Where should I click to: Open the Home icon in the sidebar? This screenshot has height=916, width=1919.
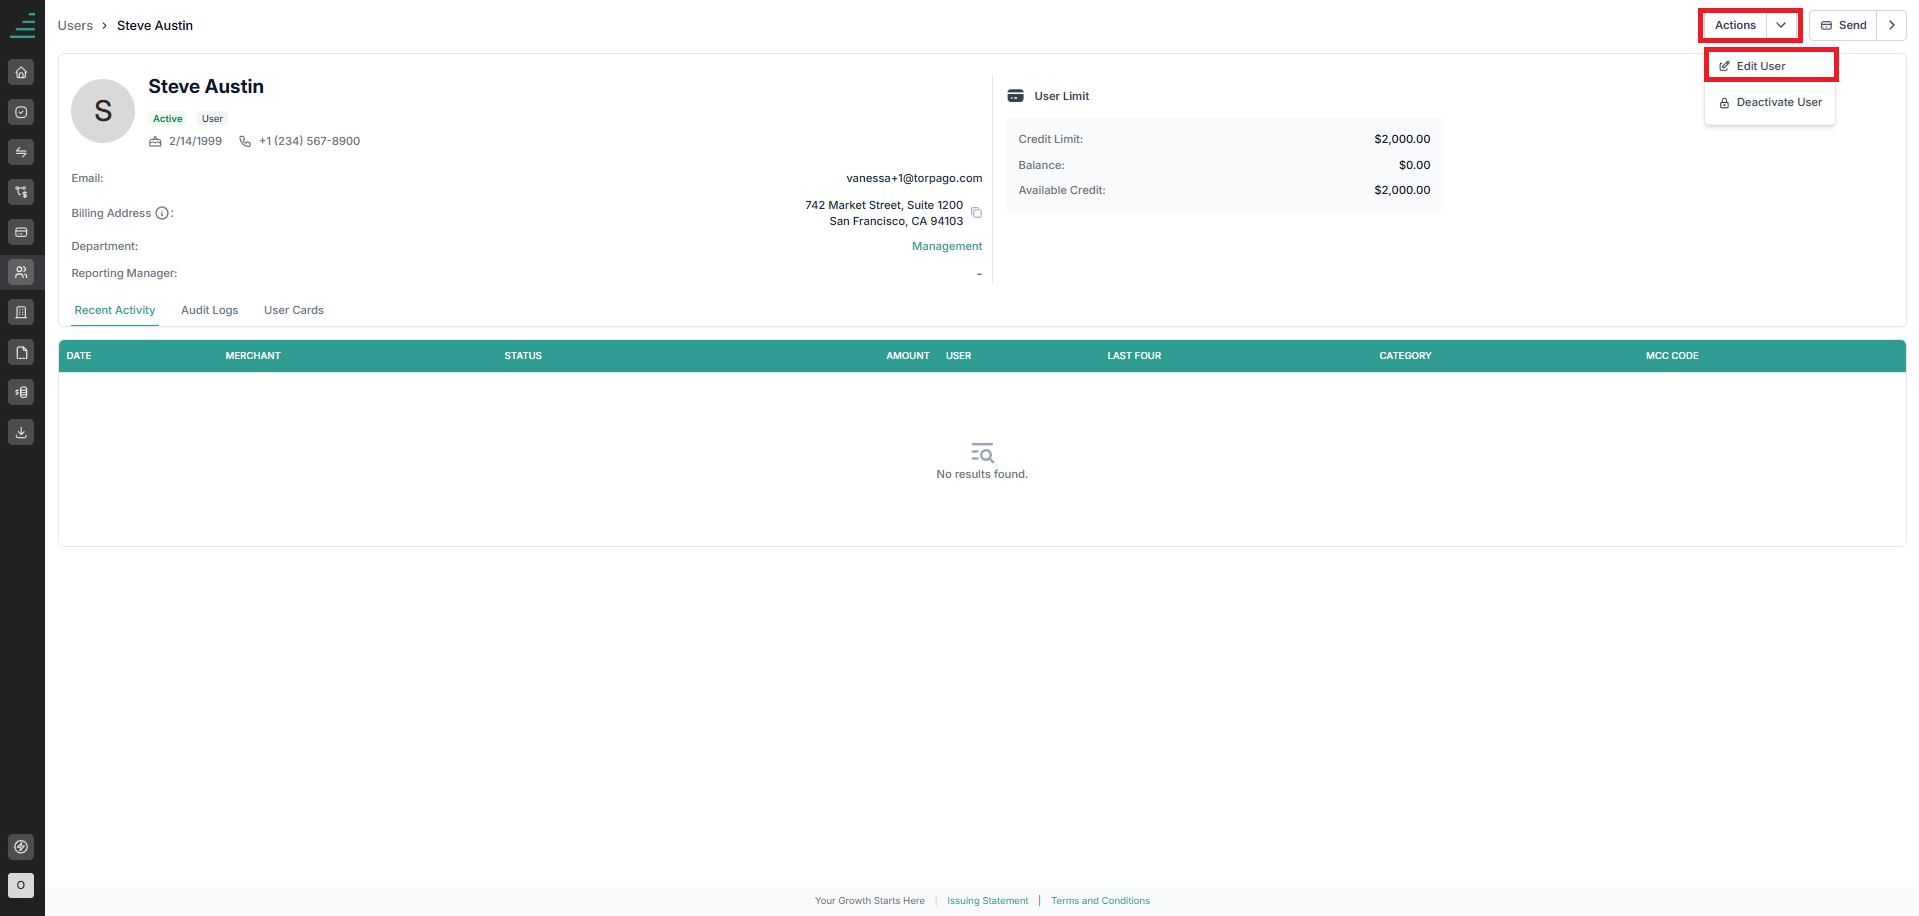pyautogui.click(x=21, y=72)
